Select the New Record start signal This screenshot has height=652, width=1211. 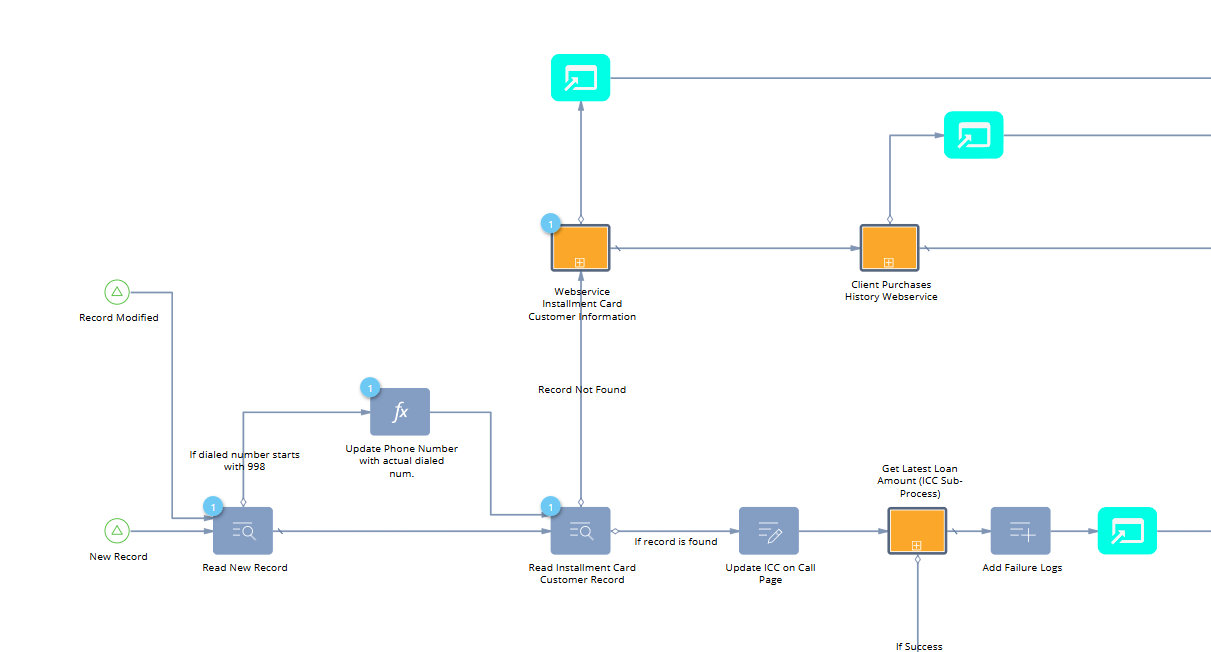coord(117,531)
